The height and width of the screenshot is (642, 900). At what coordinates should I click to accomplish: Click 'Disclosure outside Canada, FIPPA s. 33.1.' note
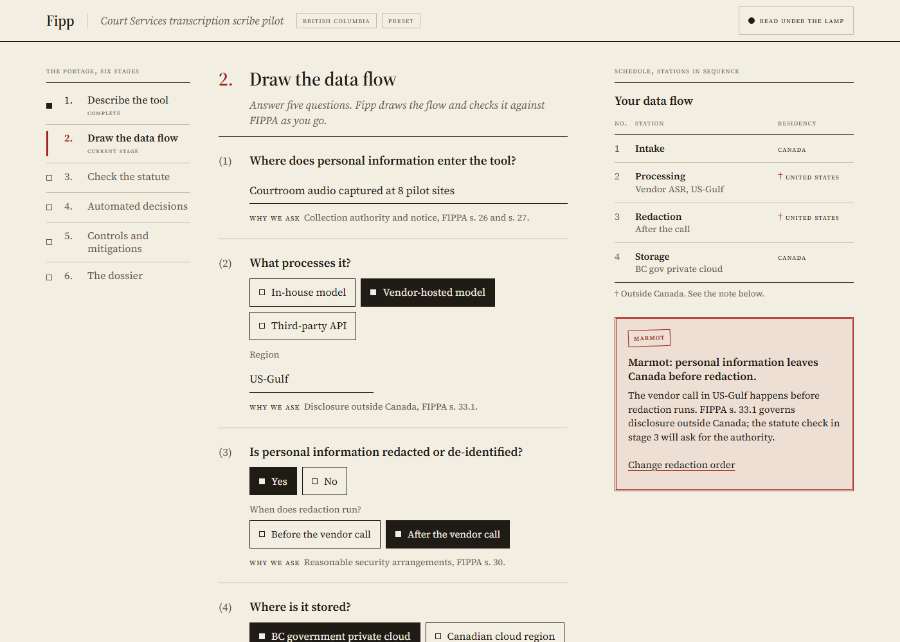click(x=390, y=407)
